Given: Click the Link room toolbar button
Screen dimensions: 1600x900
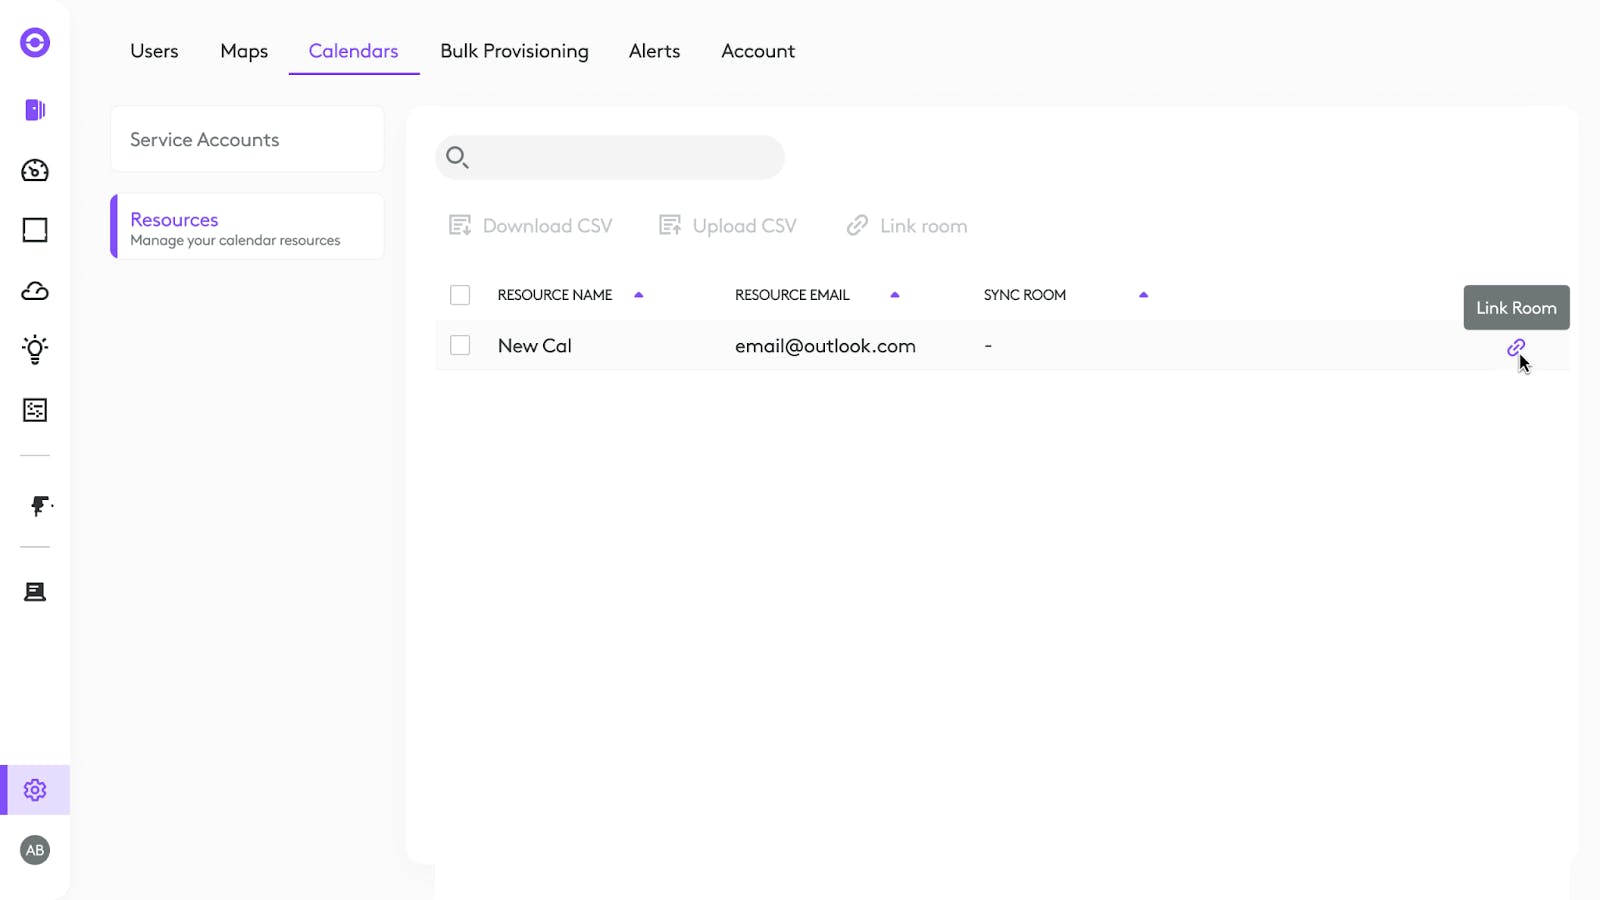Looking at the screenshot, I should [907, 226].
